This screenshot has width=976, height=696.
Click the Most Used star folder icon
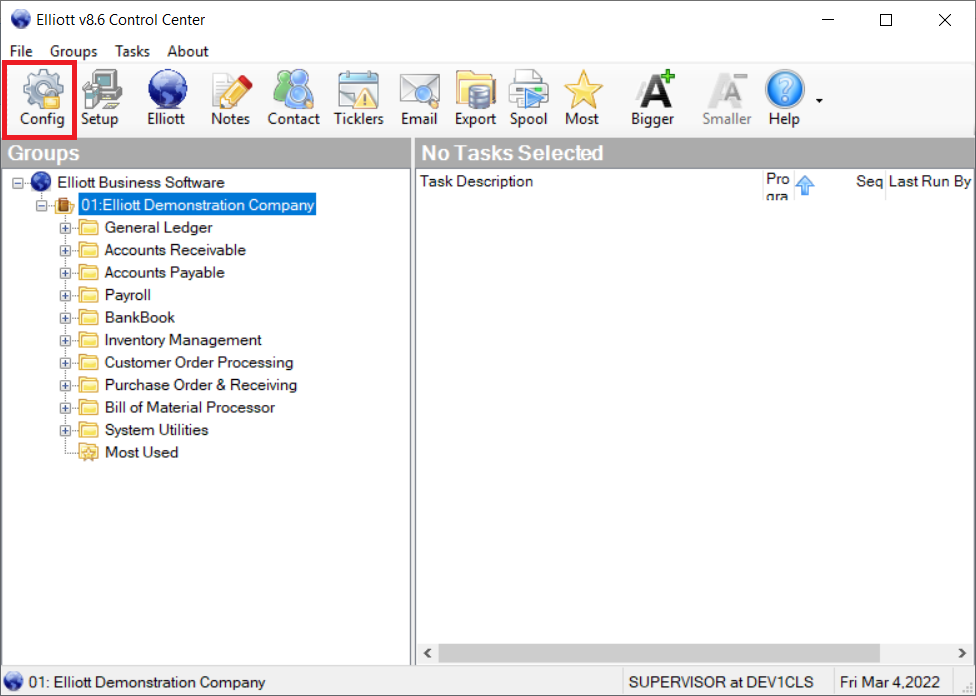coord(88,453)
